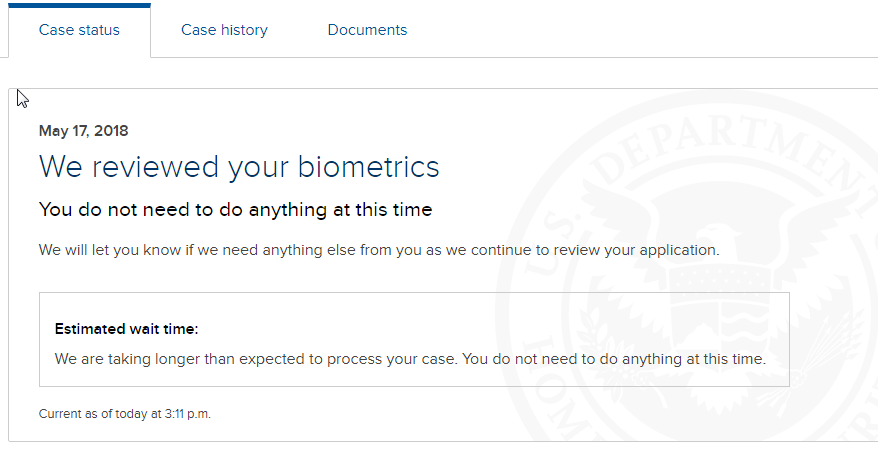Click the 'We will let you know' paragraph
Image resolution: width=878 pixels, height=453 pixels.
pyautogui.click(x=379, y=250)
